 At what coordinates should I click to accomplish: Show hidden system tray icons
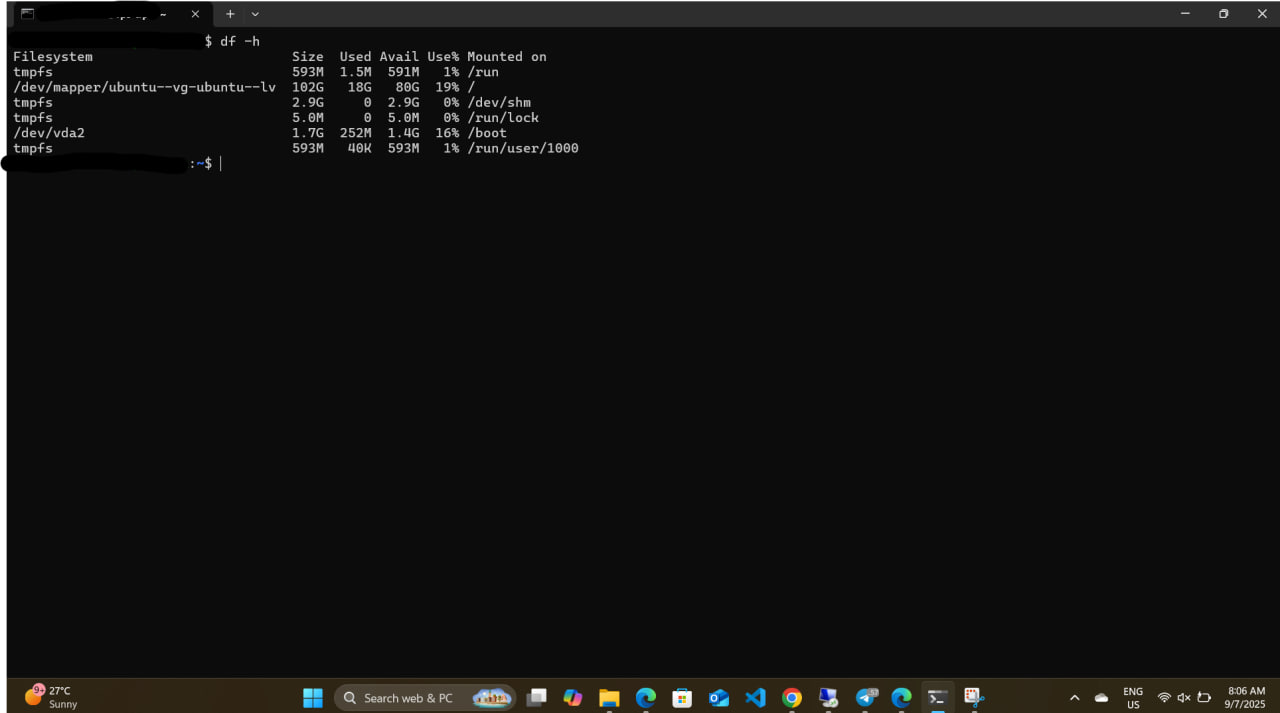tap(1075, 697)
